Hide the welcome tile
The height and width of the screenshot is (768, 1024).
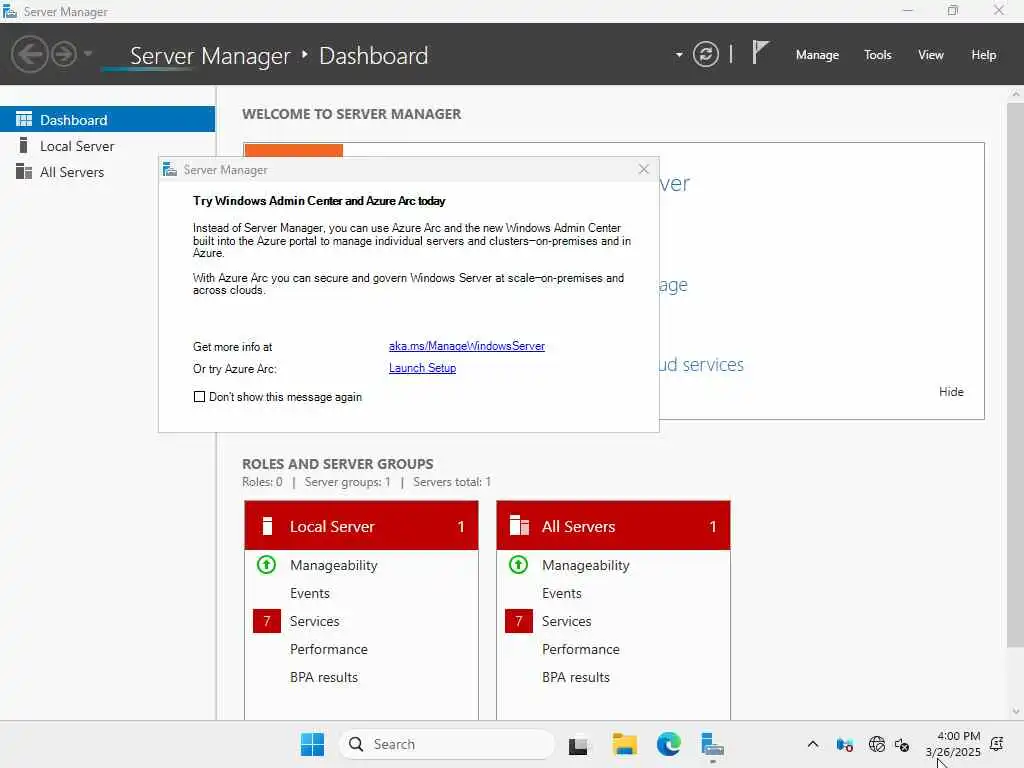pos(951,392)
